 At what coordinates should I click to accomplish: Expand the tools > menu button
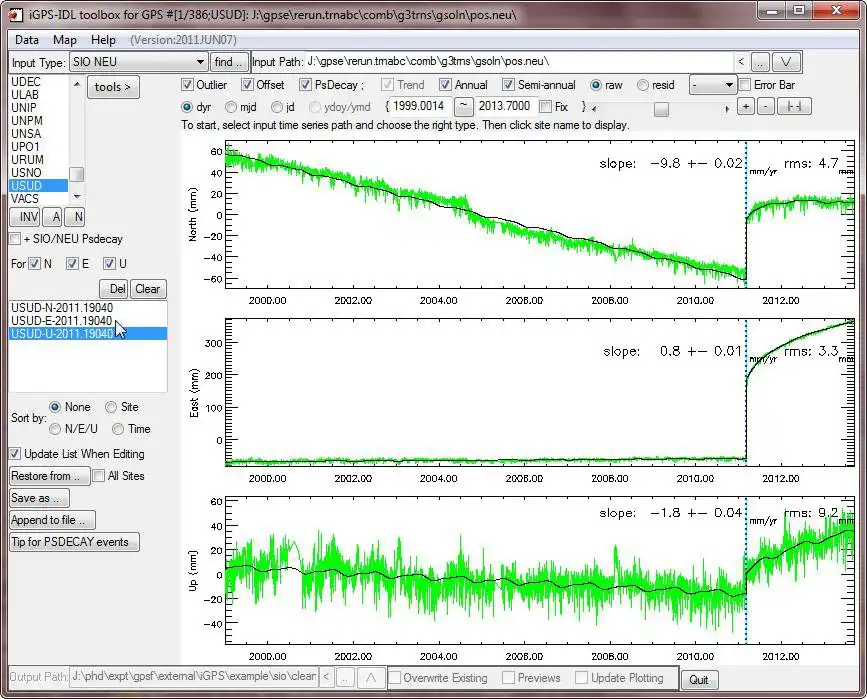(114, 87)
